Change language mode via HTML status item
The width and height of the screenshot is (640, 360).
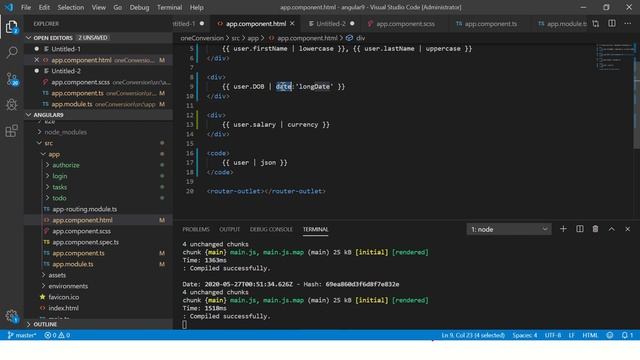[x=590, y=335]
